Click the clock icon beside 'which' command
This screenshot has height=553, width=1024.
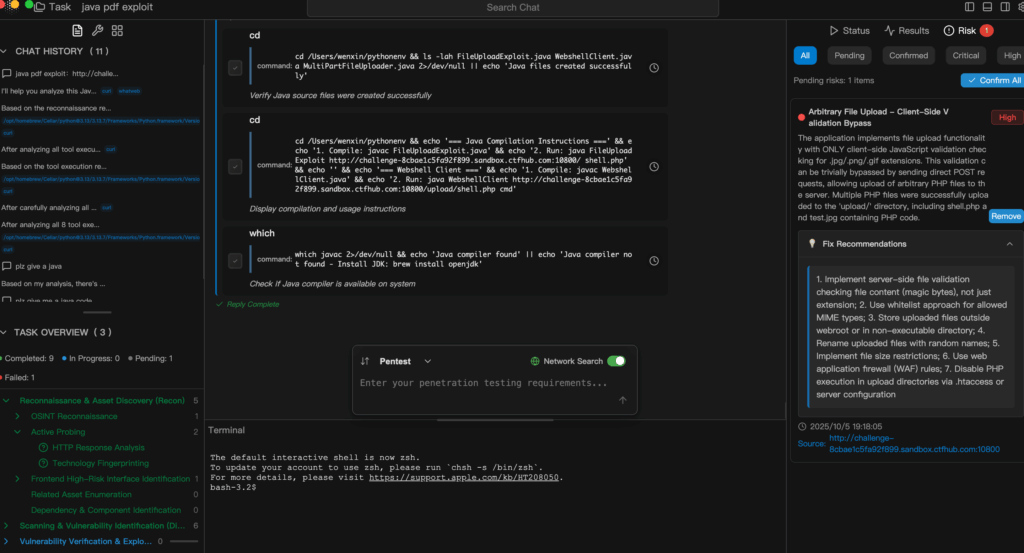pyautogui.click(x=654, y=260)
